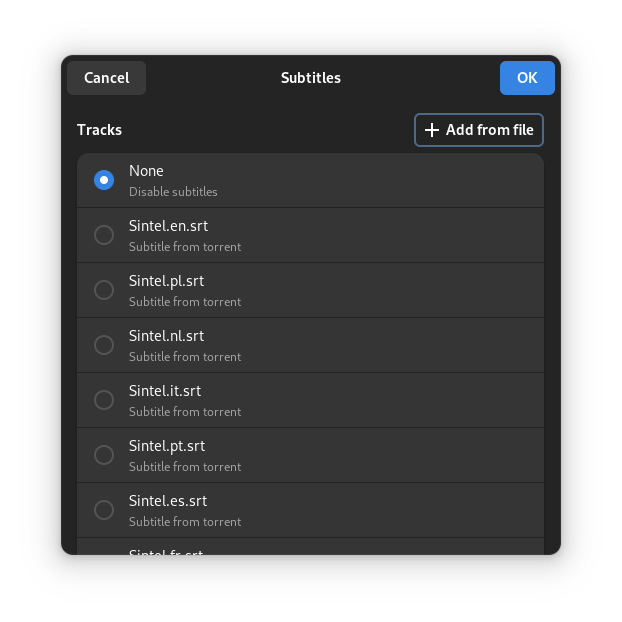Click the Sintel.it.srt track name text
Image resolution: width=622 pixels, height=622 pixels.
pyautogui.click(x=165, y=391)
